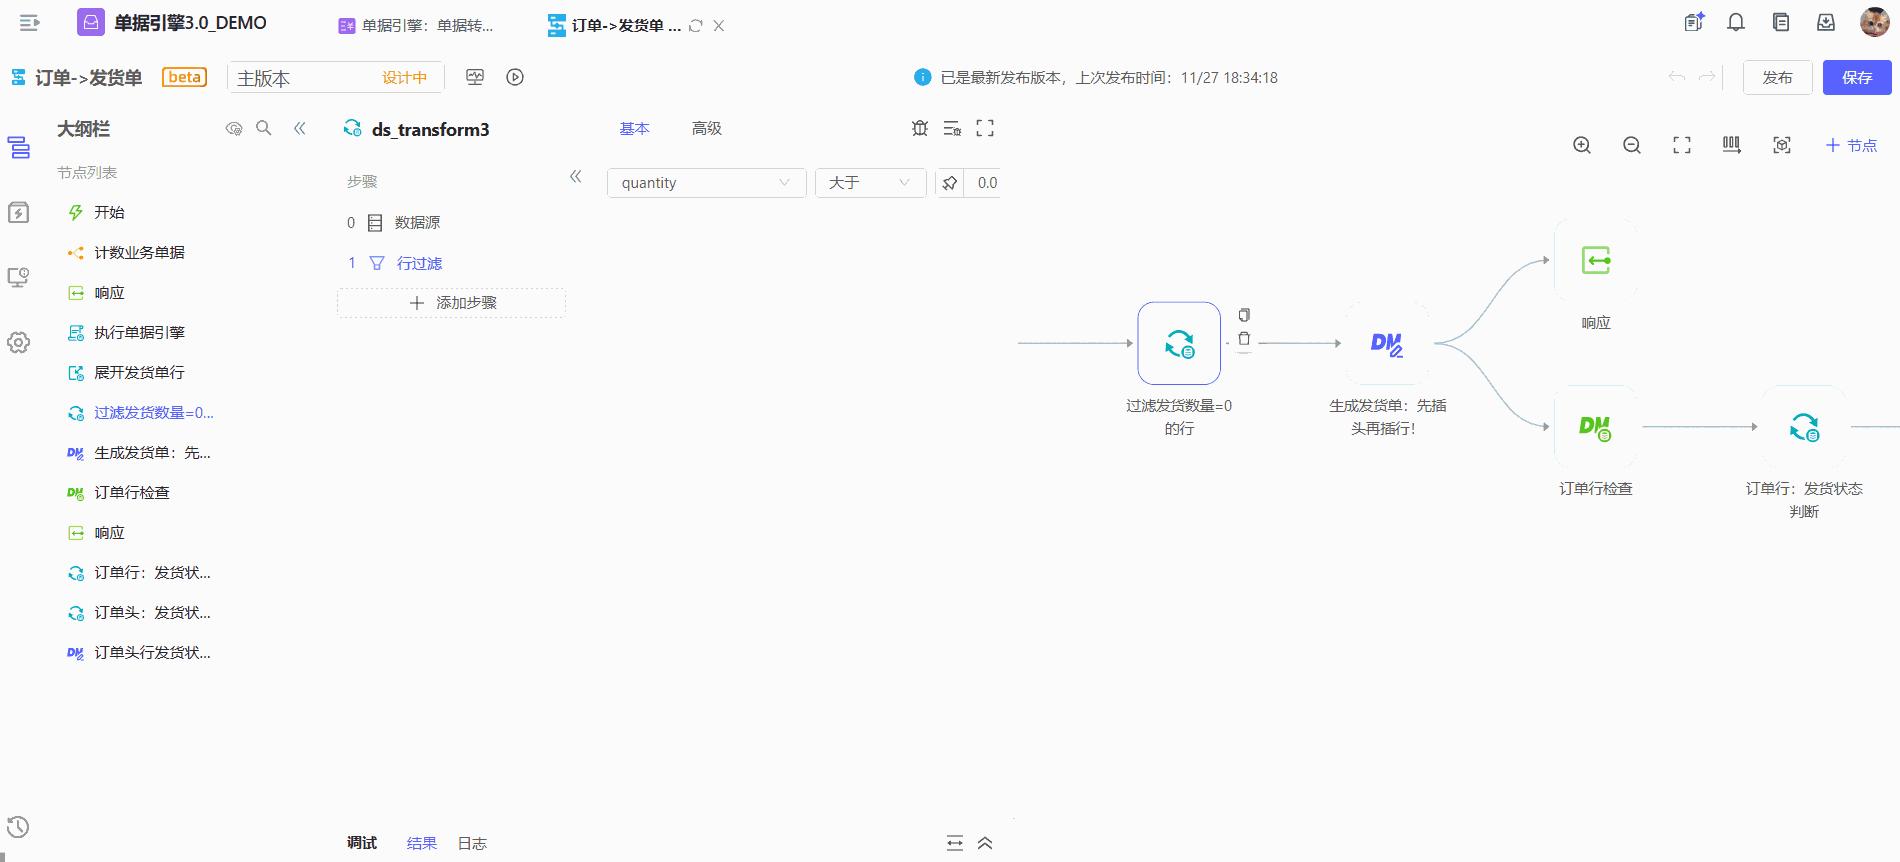Select 订单行检查 in node list
The image size is (1900, 862).
click(132, 493)
